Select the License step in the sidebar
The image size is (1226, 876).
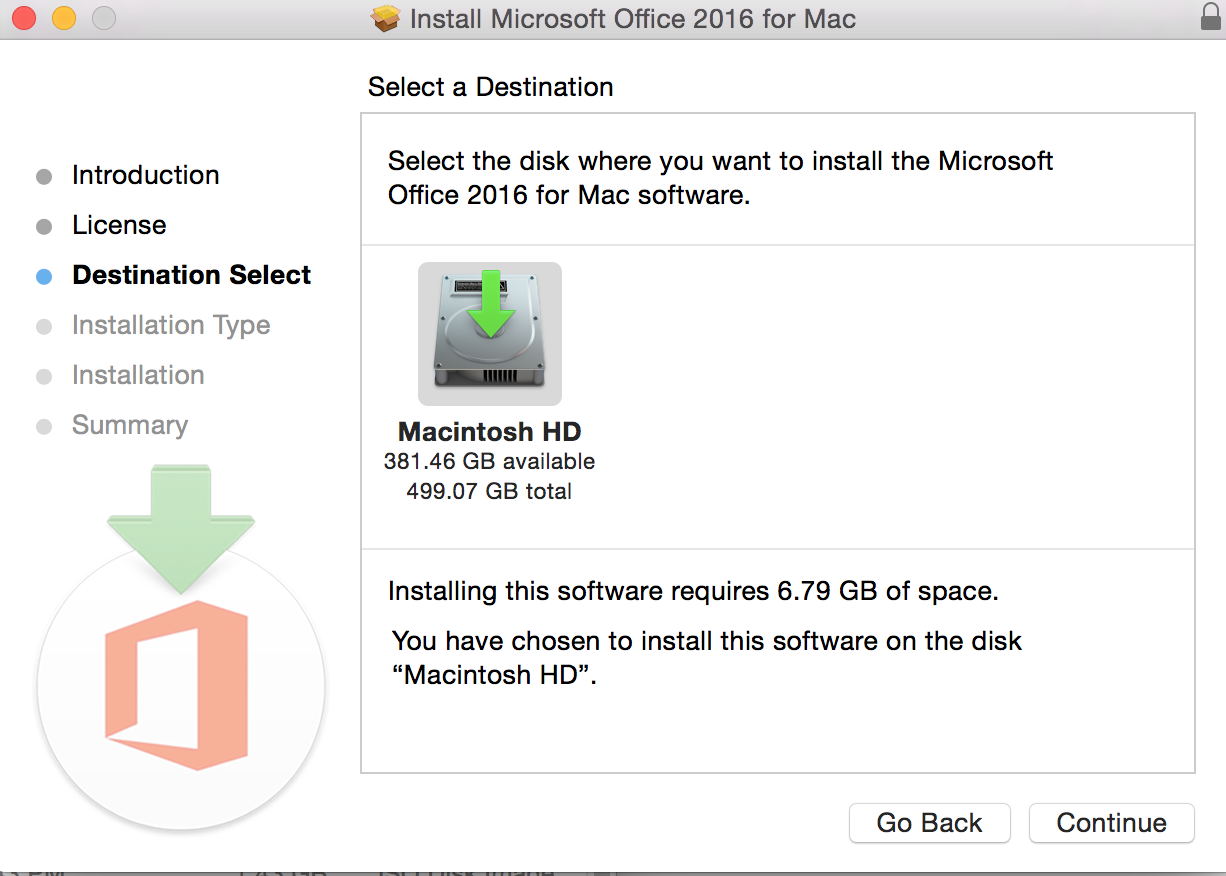(119, 225)
